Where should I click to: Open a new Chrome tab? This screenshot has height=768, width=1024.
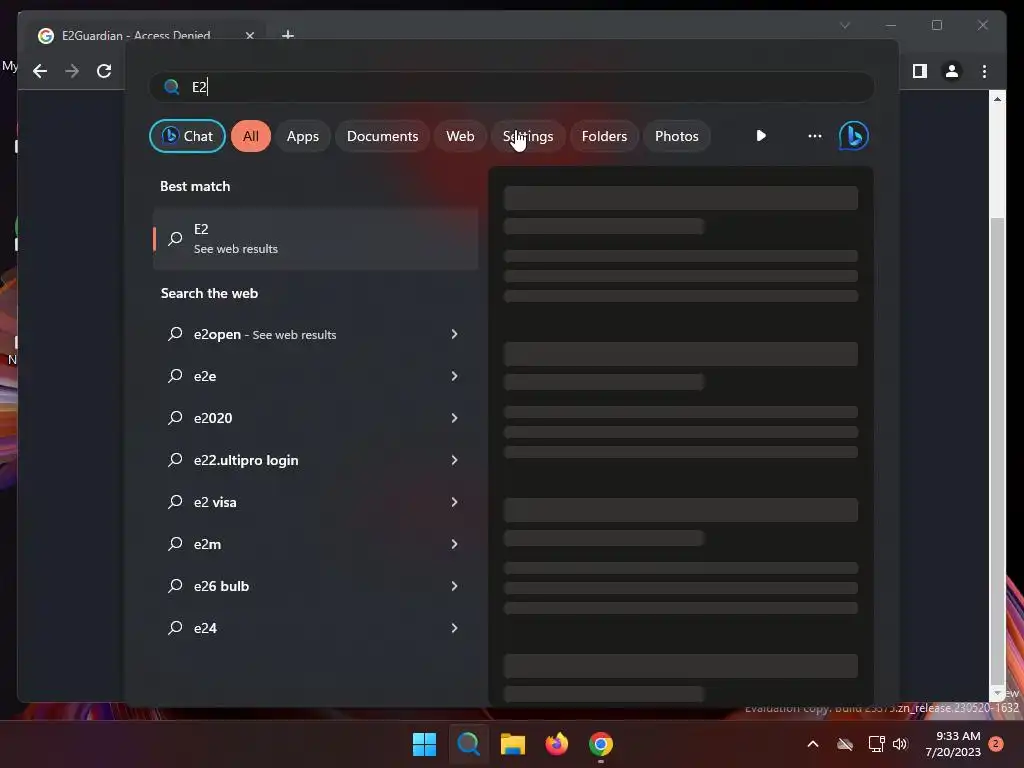click(x=287, y=35)
